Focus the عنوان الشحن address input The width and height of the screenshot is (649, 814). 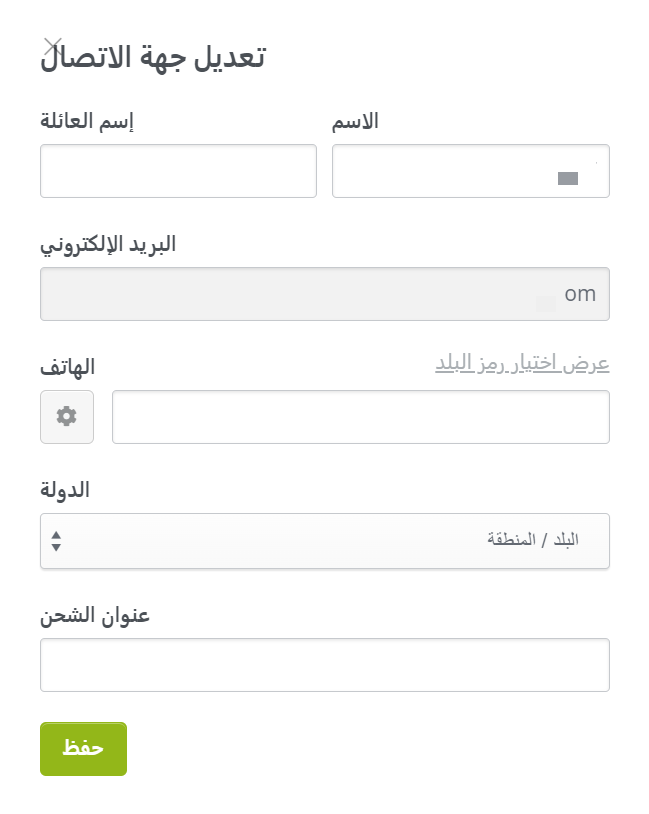pyautogui.click(x=325, y=665)
